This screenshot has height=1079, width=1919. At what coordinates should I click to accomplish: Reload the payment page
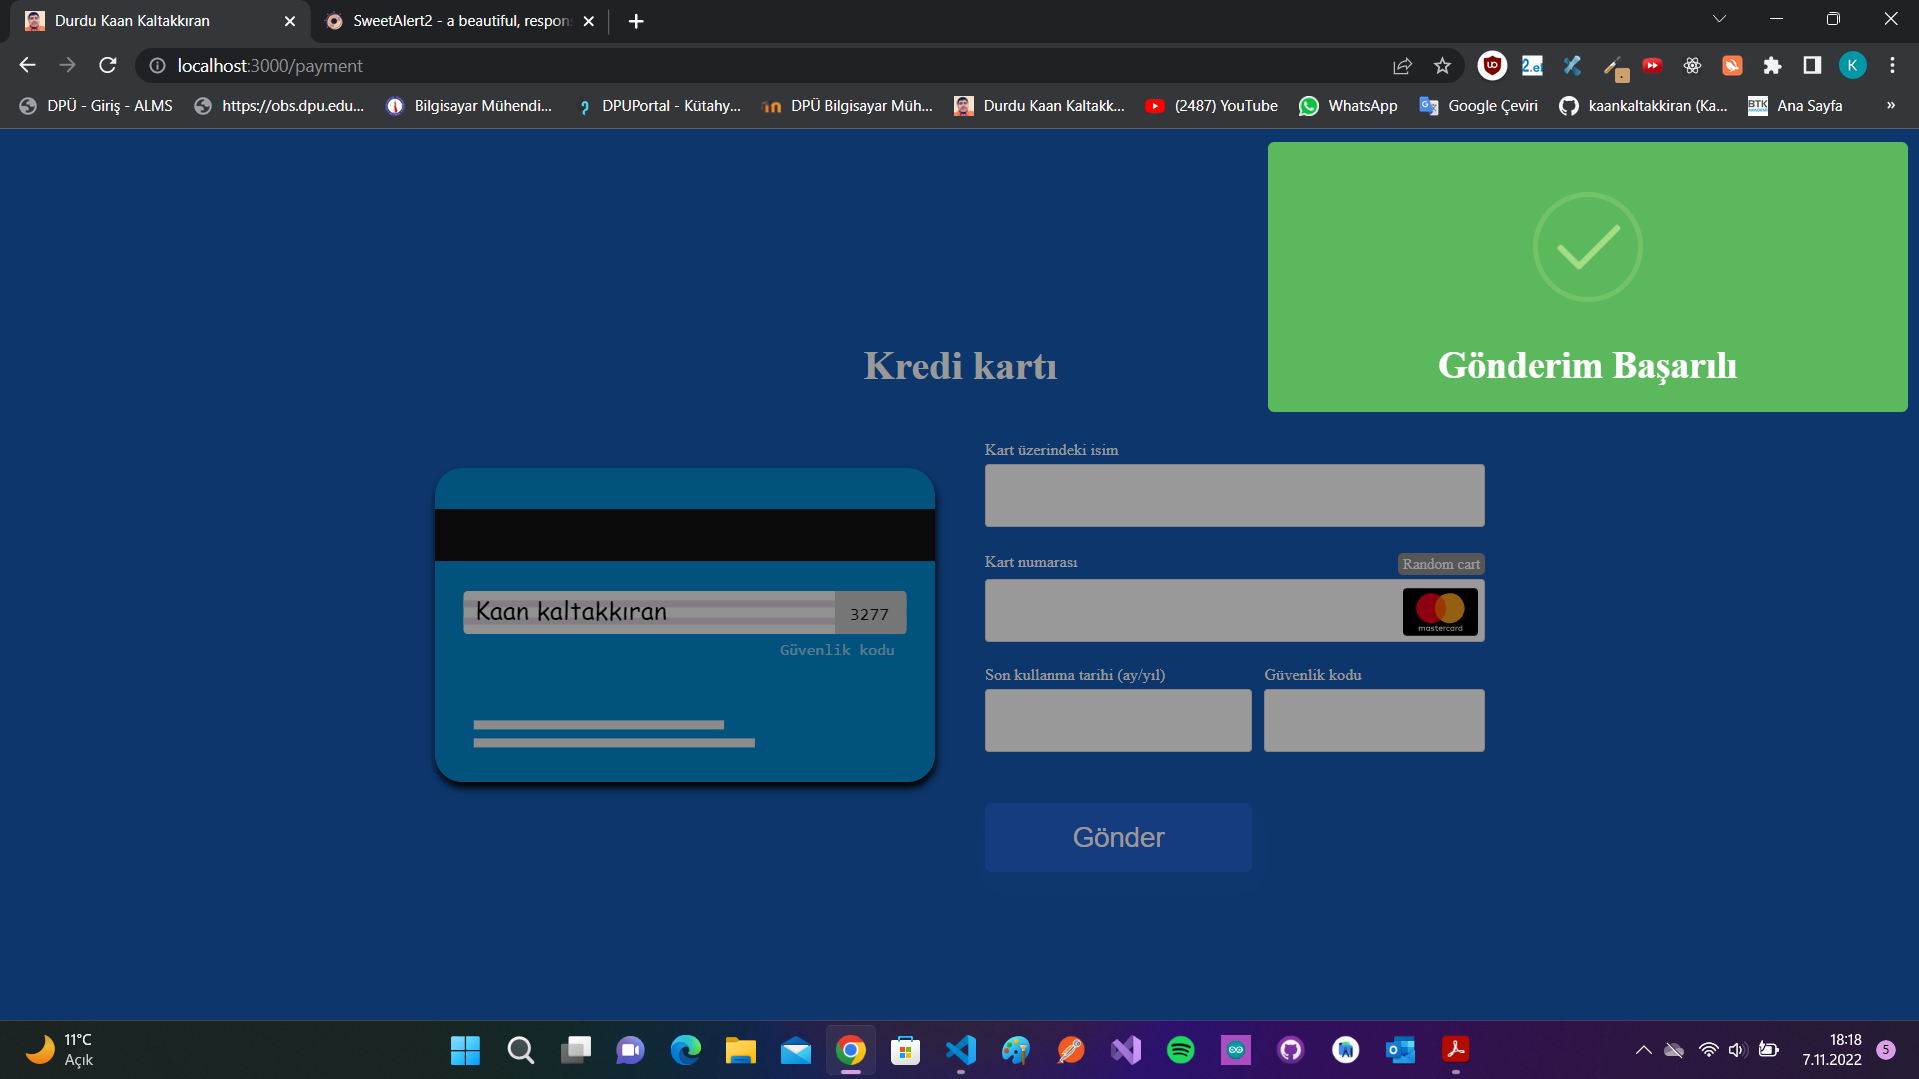tap(108, 65)
